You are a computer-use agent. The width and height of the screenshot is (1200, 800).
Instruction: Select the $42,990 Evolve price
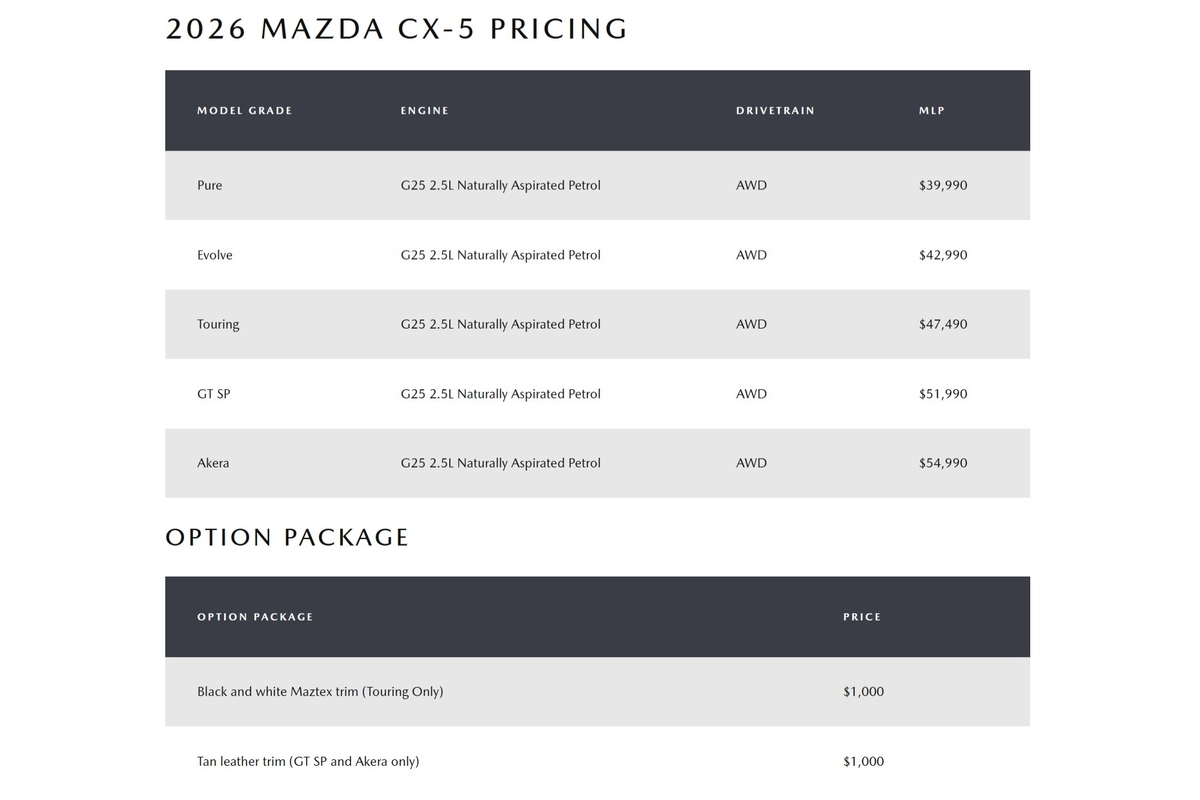tap(943, 255)
